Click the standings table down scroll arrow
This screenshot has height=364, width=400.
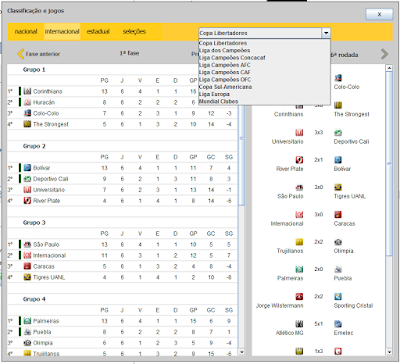point(242,352)
